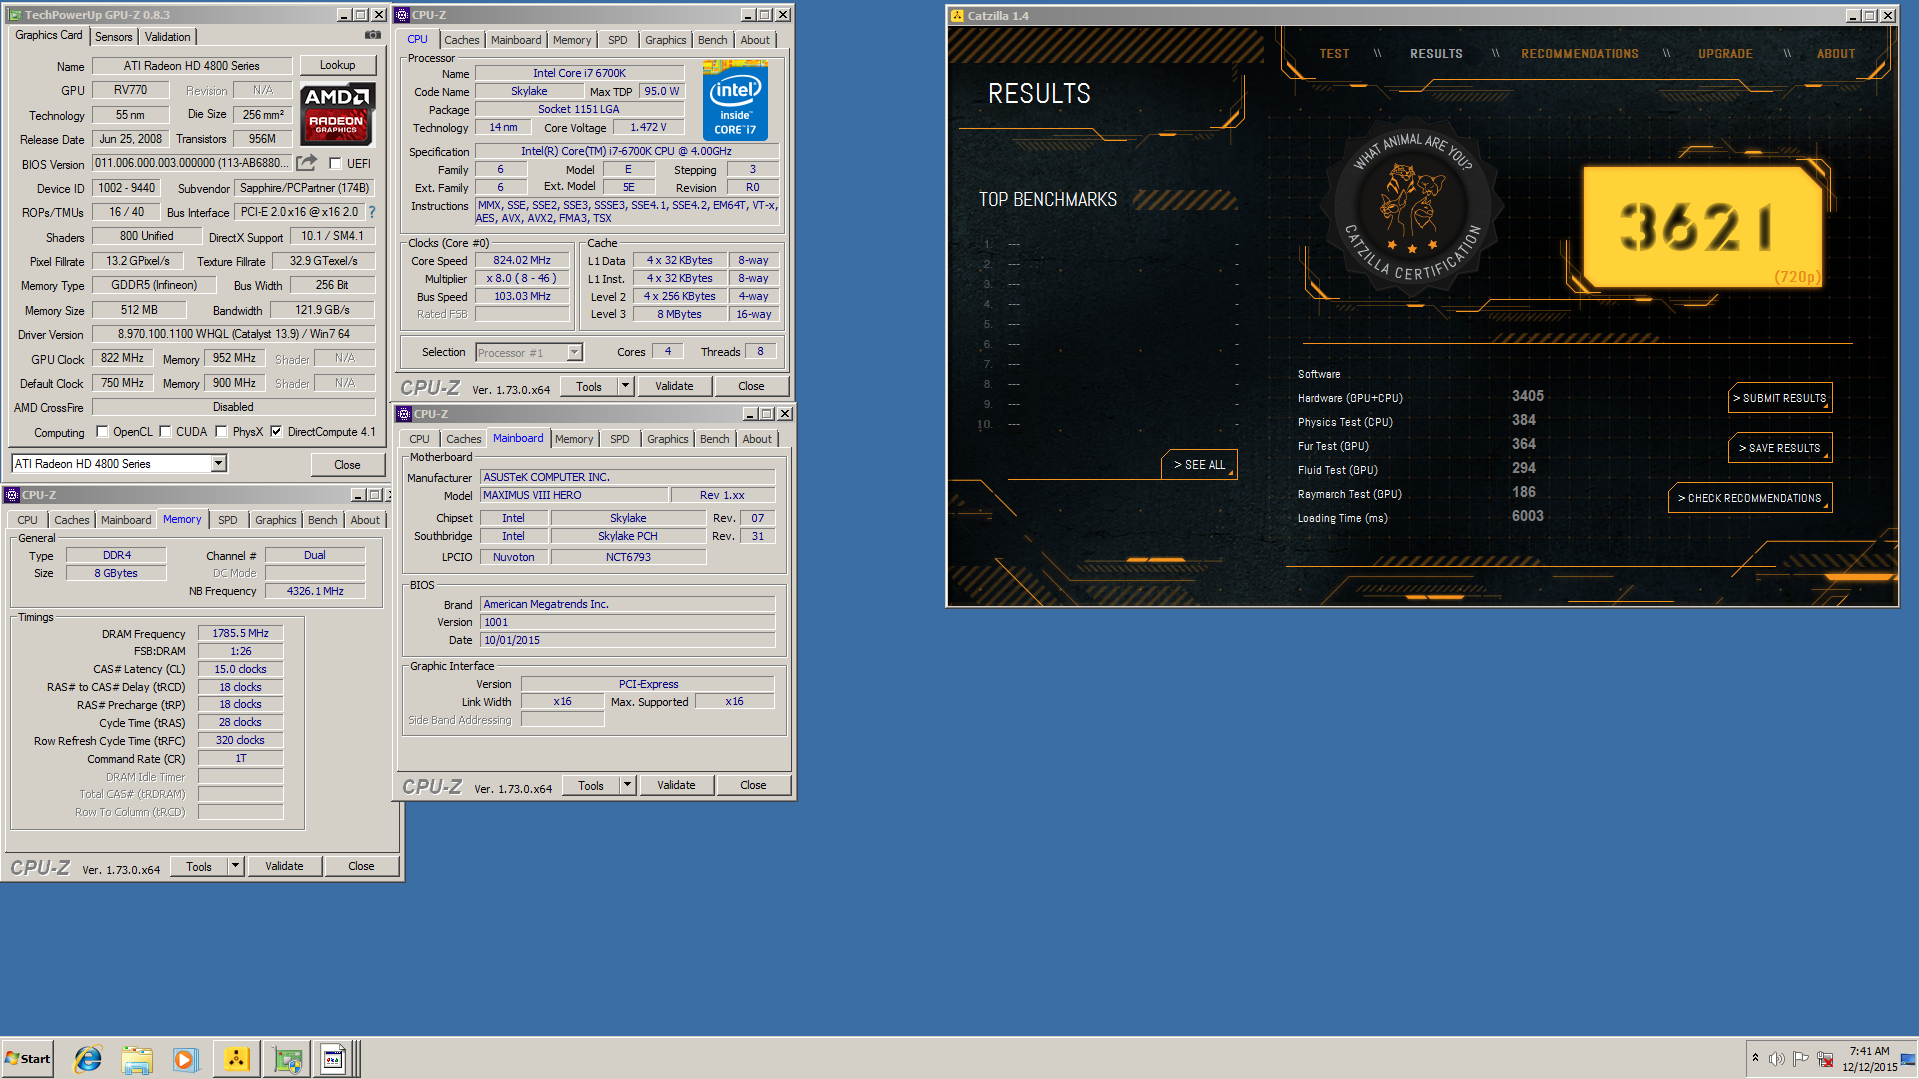This screenshot has height=1079, width=1919.
Task: Click the GPU-Z screenshot camera icon
Action: (x=373, y=35)
